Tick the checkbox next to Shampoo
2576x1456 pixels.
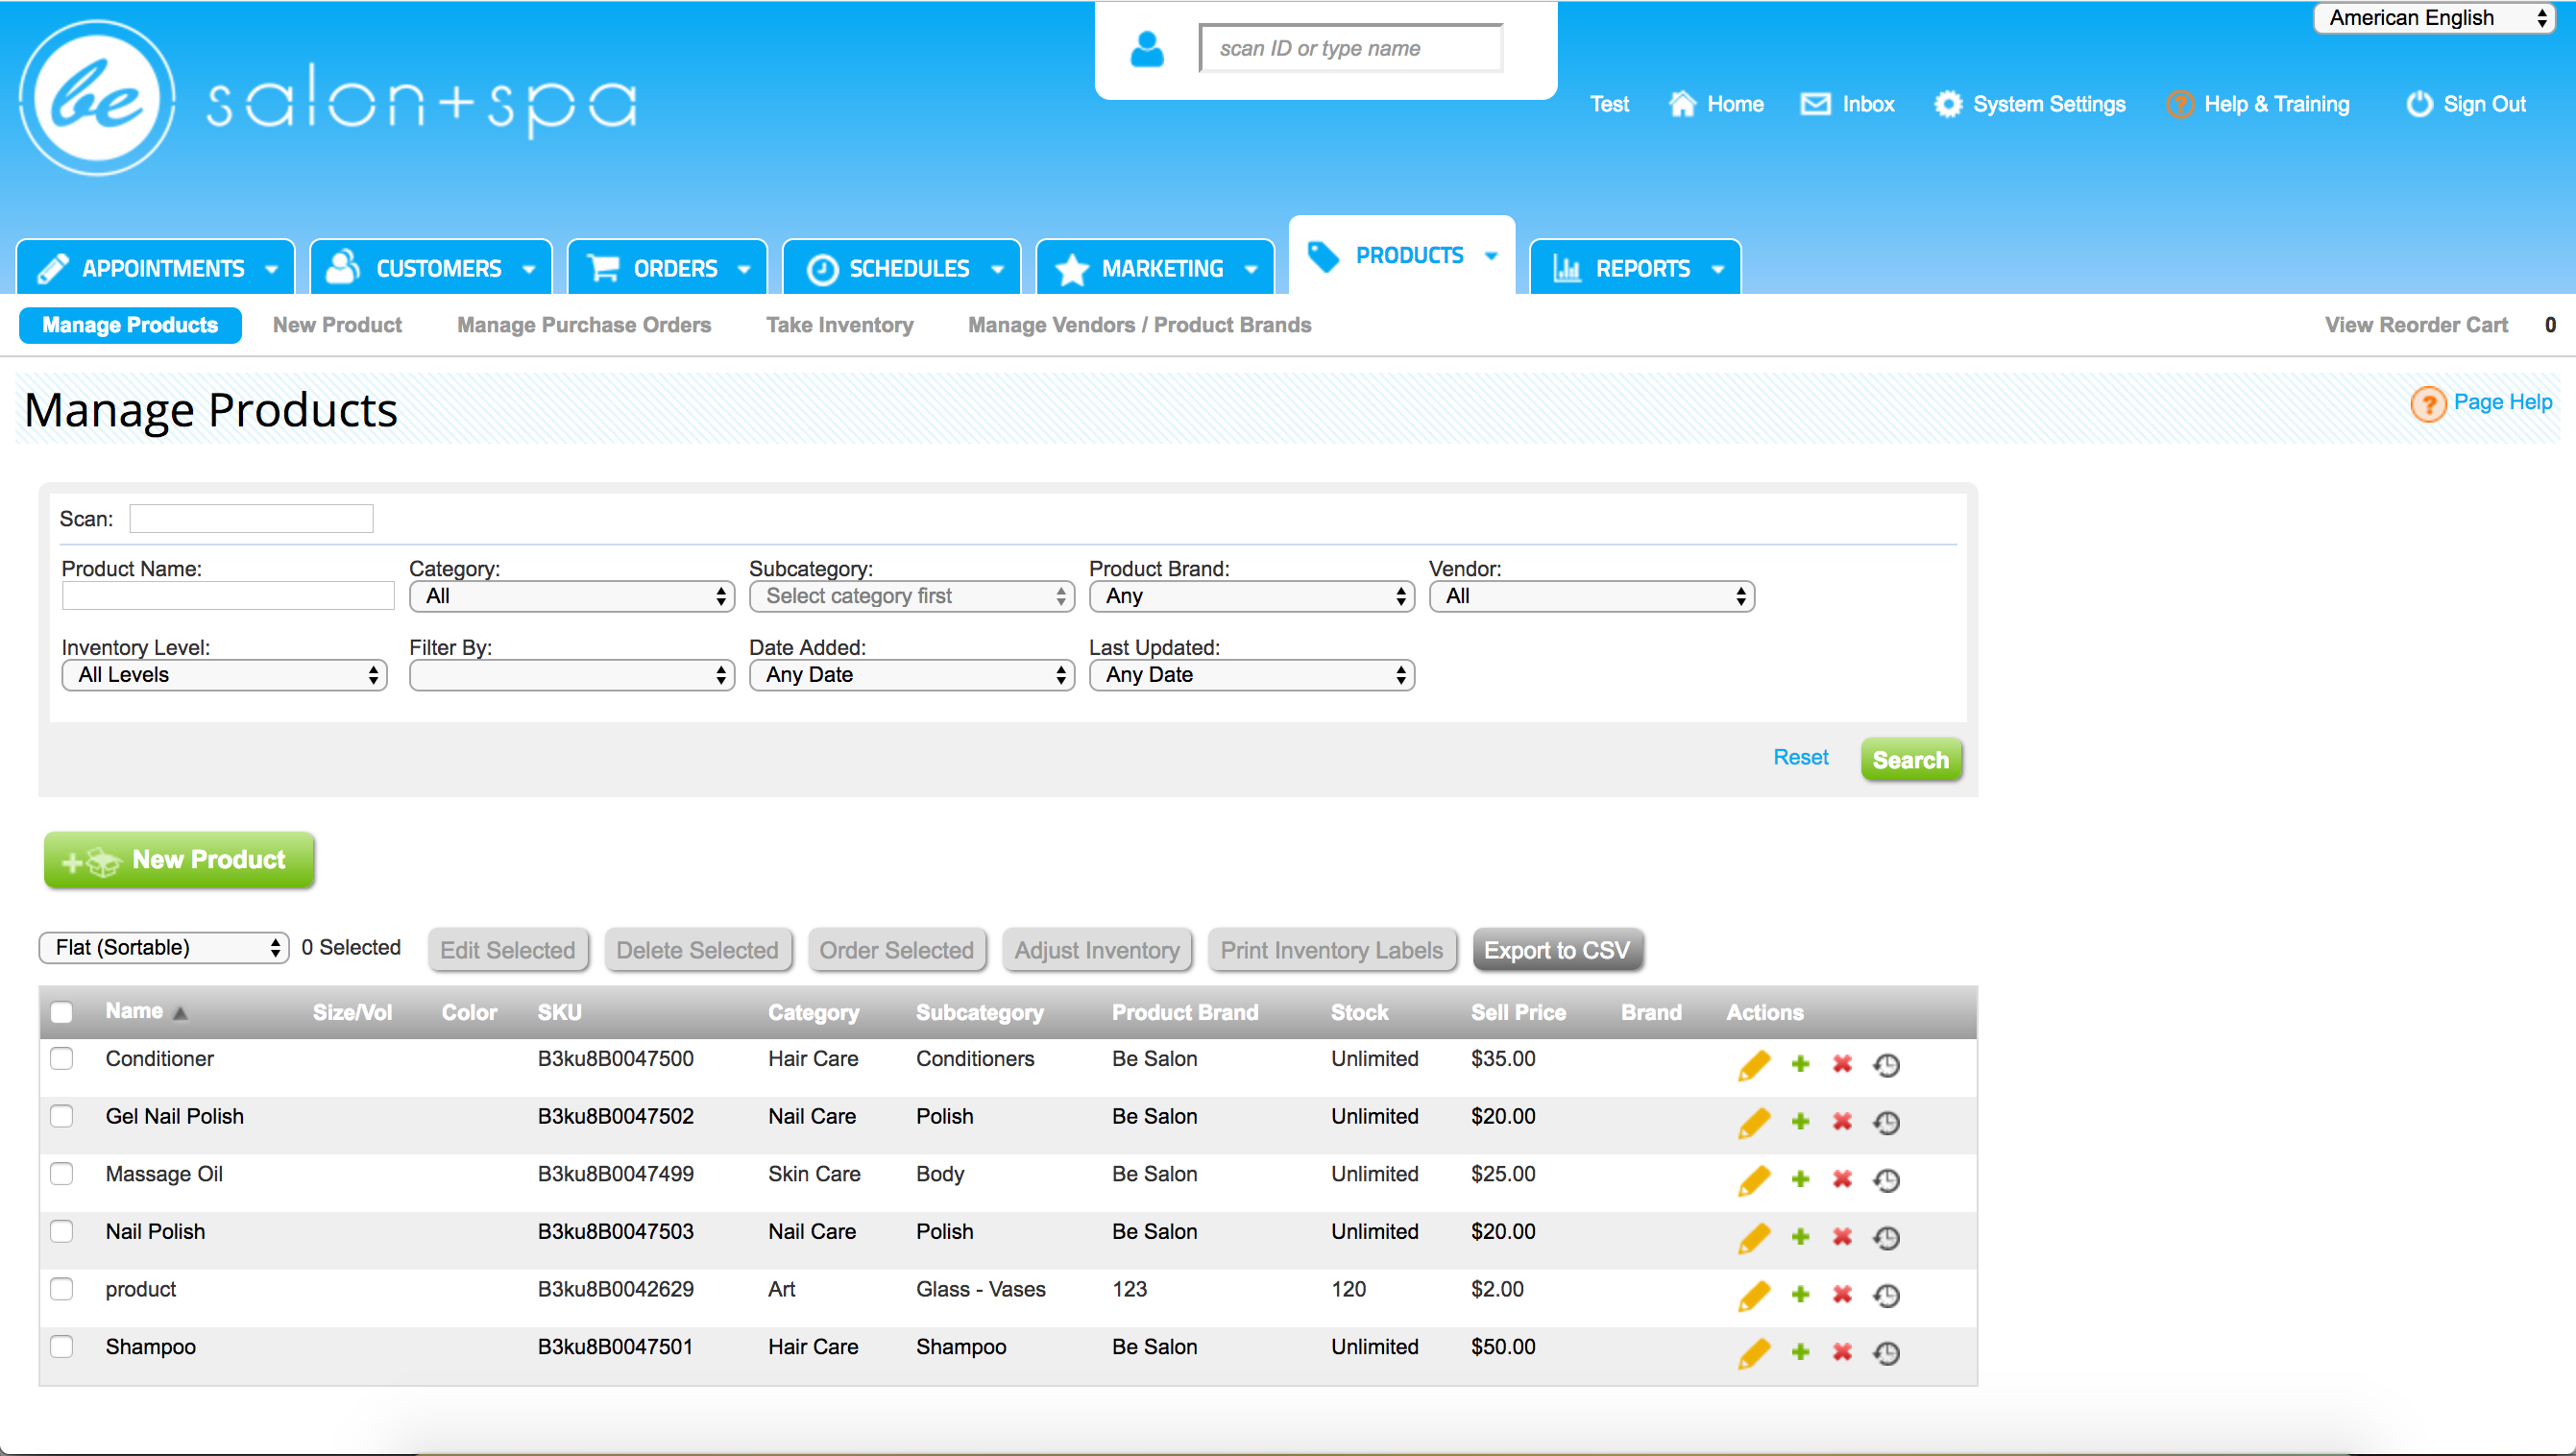62,1346
